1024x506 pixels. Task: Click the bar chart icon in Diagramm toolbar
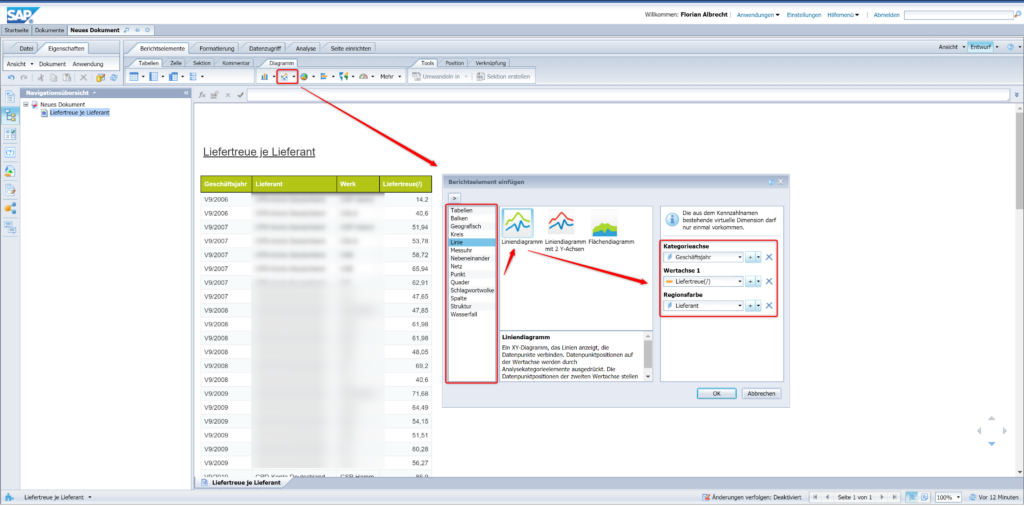(x=265, y=76)
